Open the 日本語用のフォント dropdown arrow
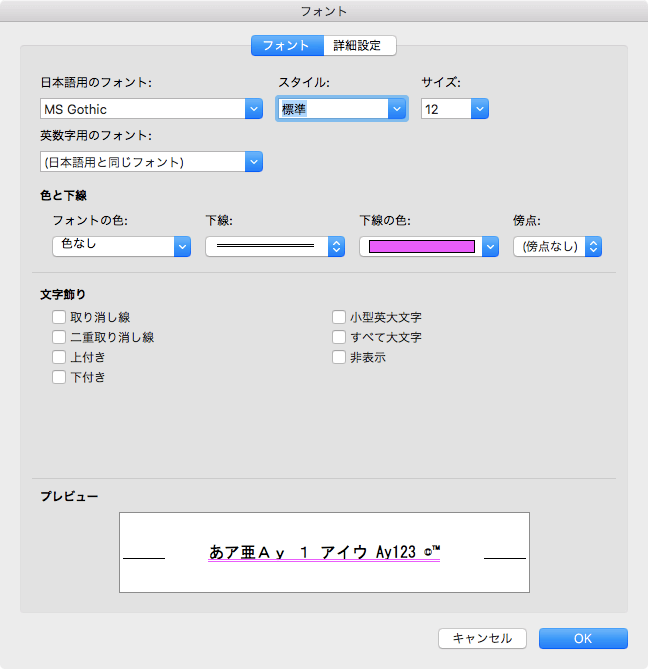The width and height of the screenshot is (648, 669). tap(253, 109)
